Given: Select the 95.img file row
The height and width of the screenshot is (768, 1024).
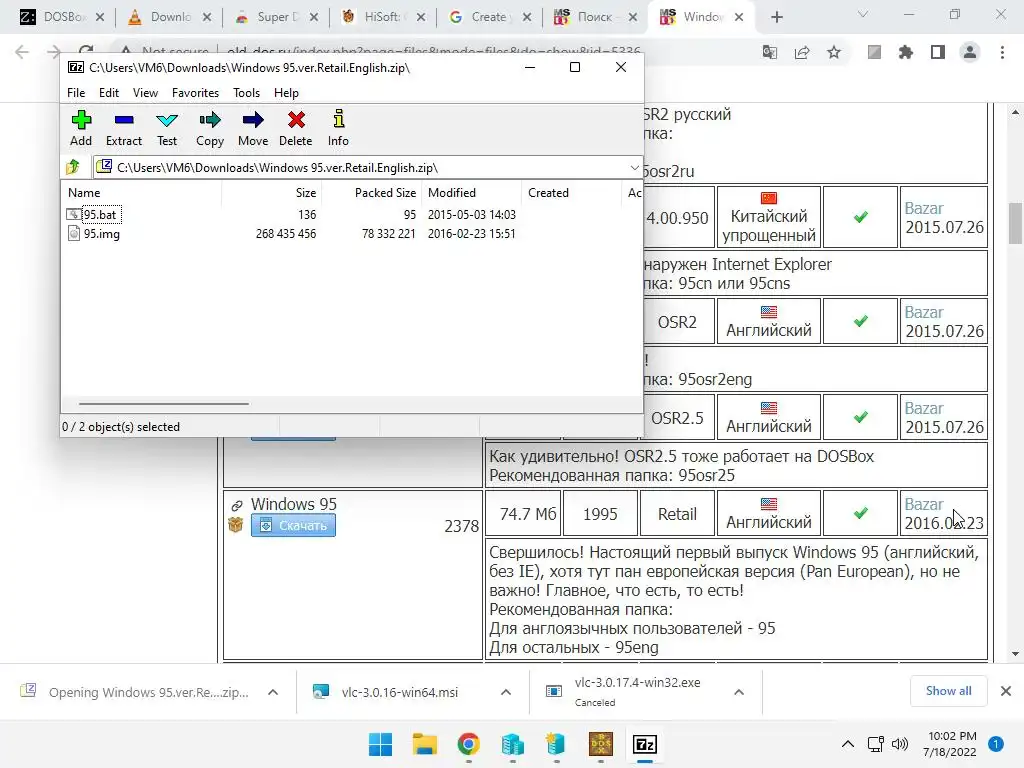Looking at the screenshot, I should (291, 234).
